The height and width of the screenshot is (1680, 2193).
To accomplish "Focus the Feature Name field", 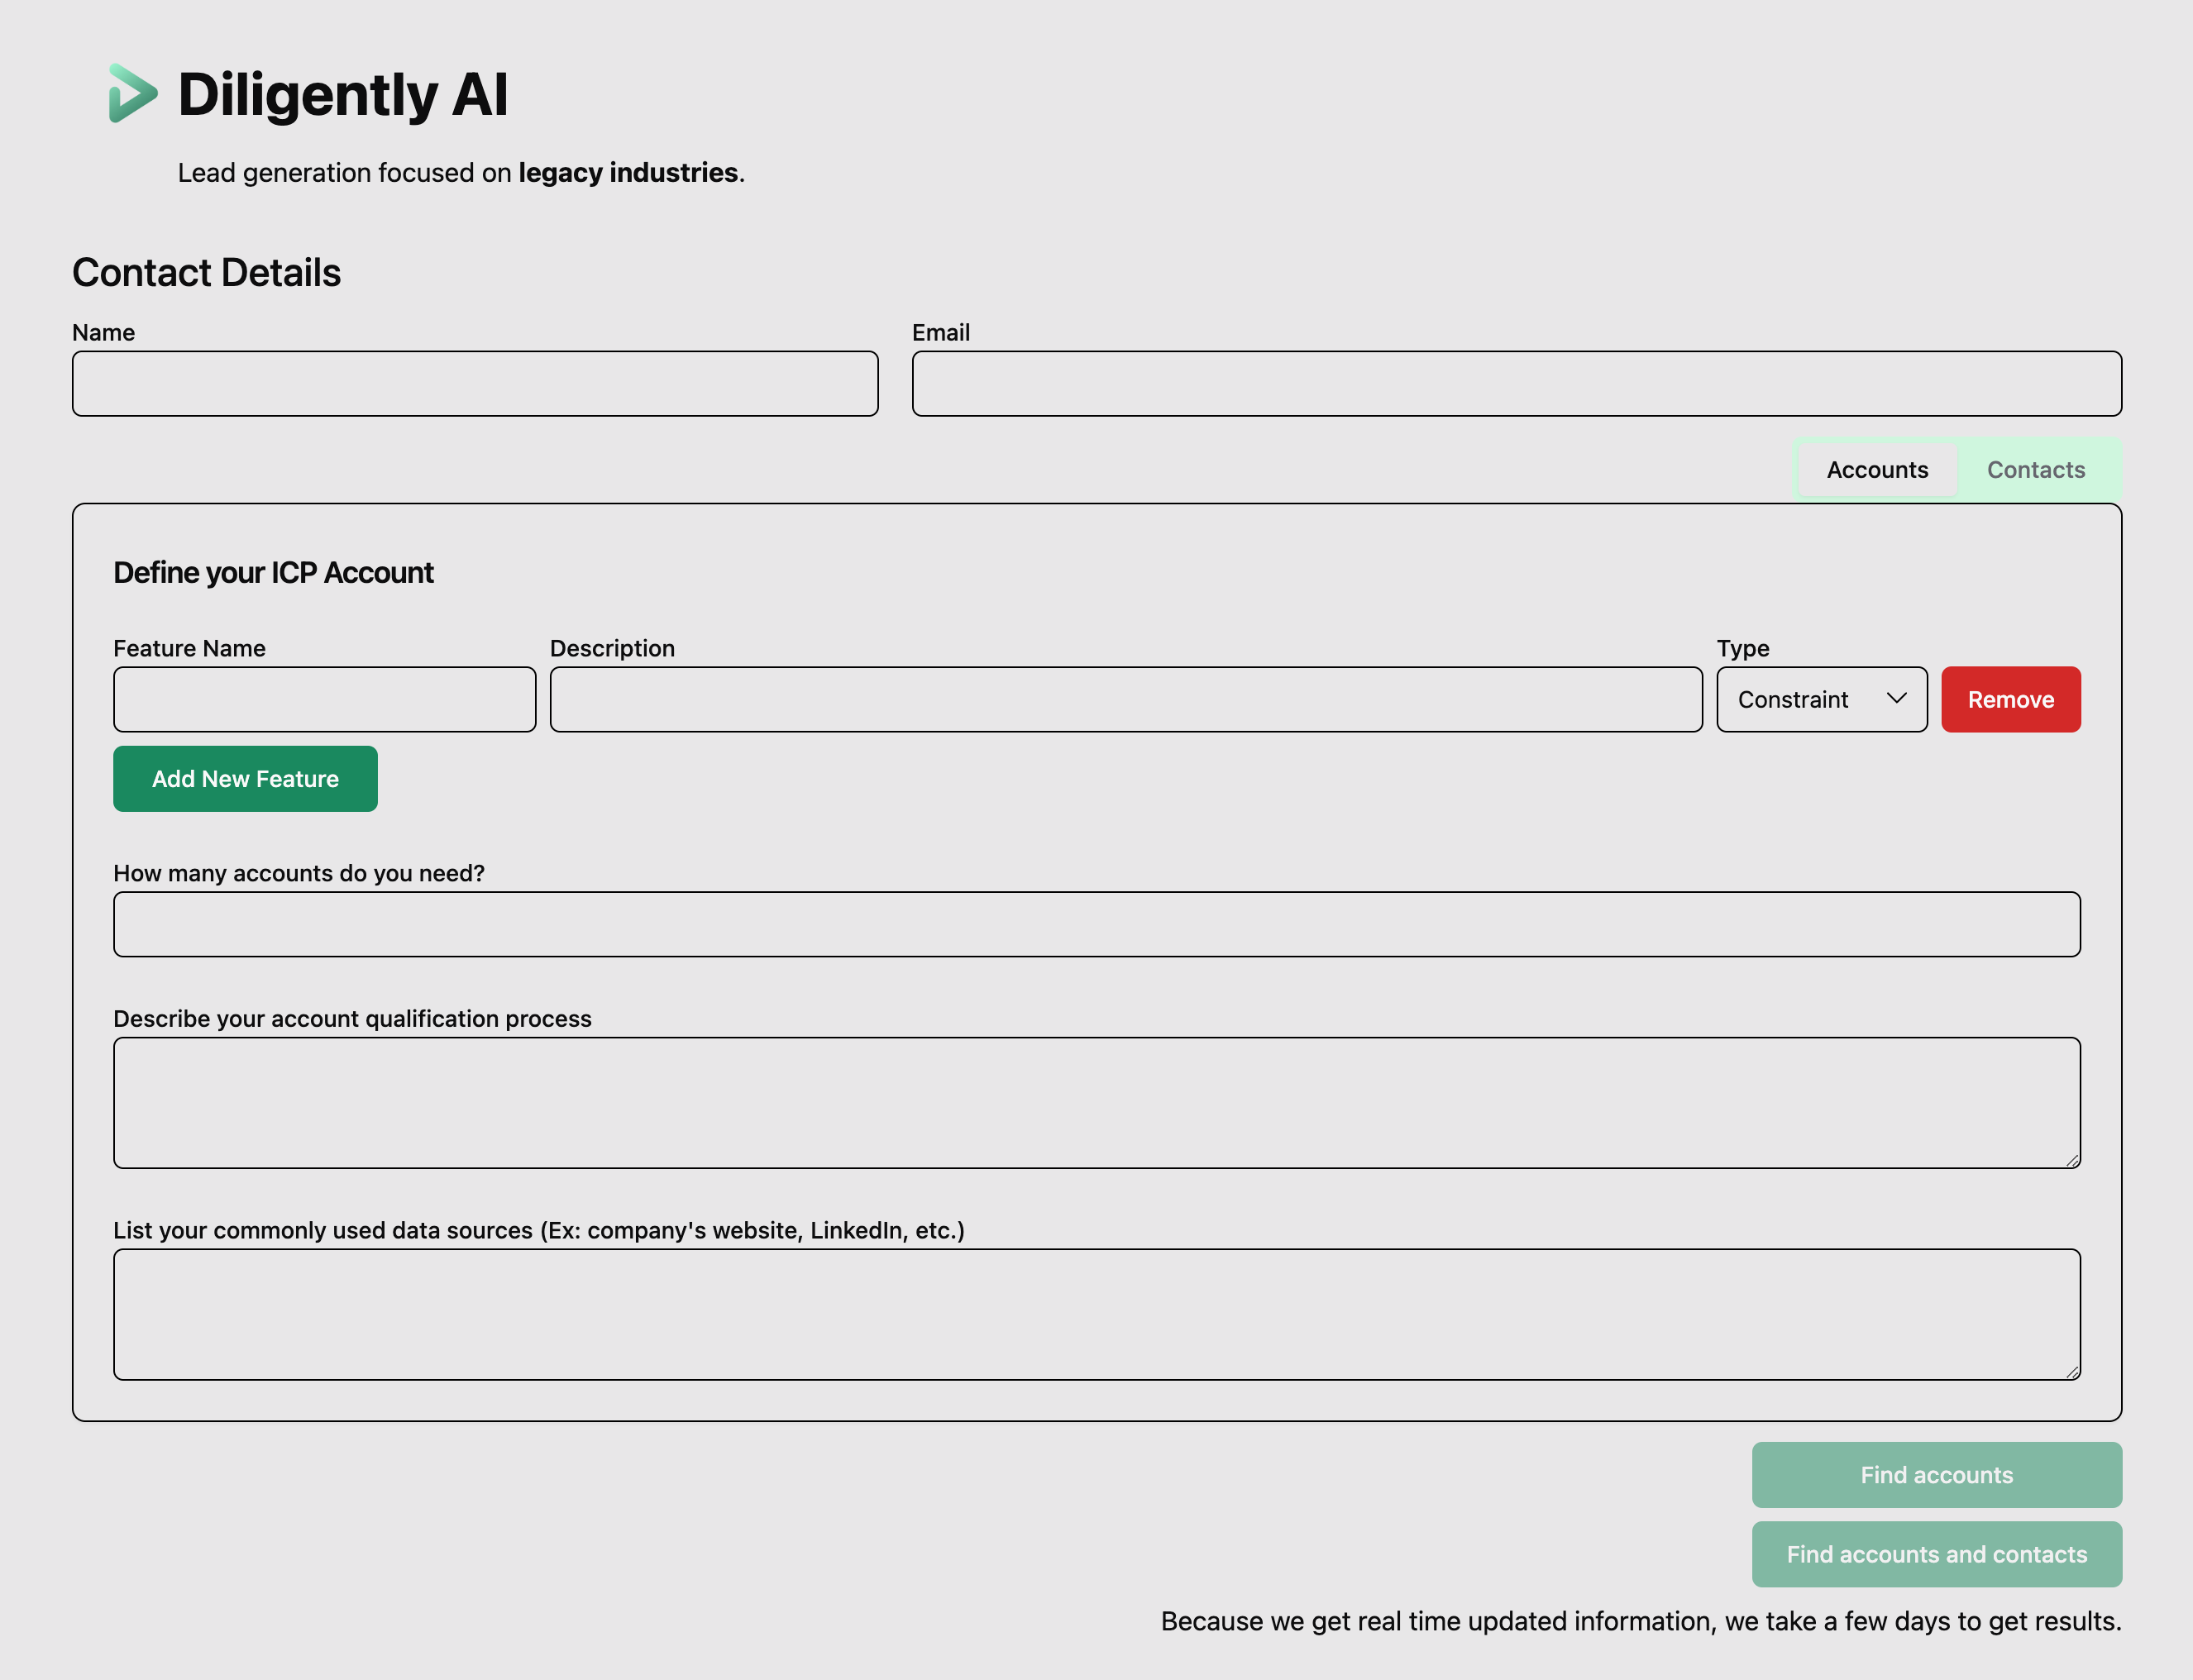I will 324,699.
